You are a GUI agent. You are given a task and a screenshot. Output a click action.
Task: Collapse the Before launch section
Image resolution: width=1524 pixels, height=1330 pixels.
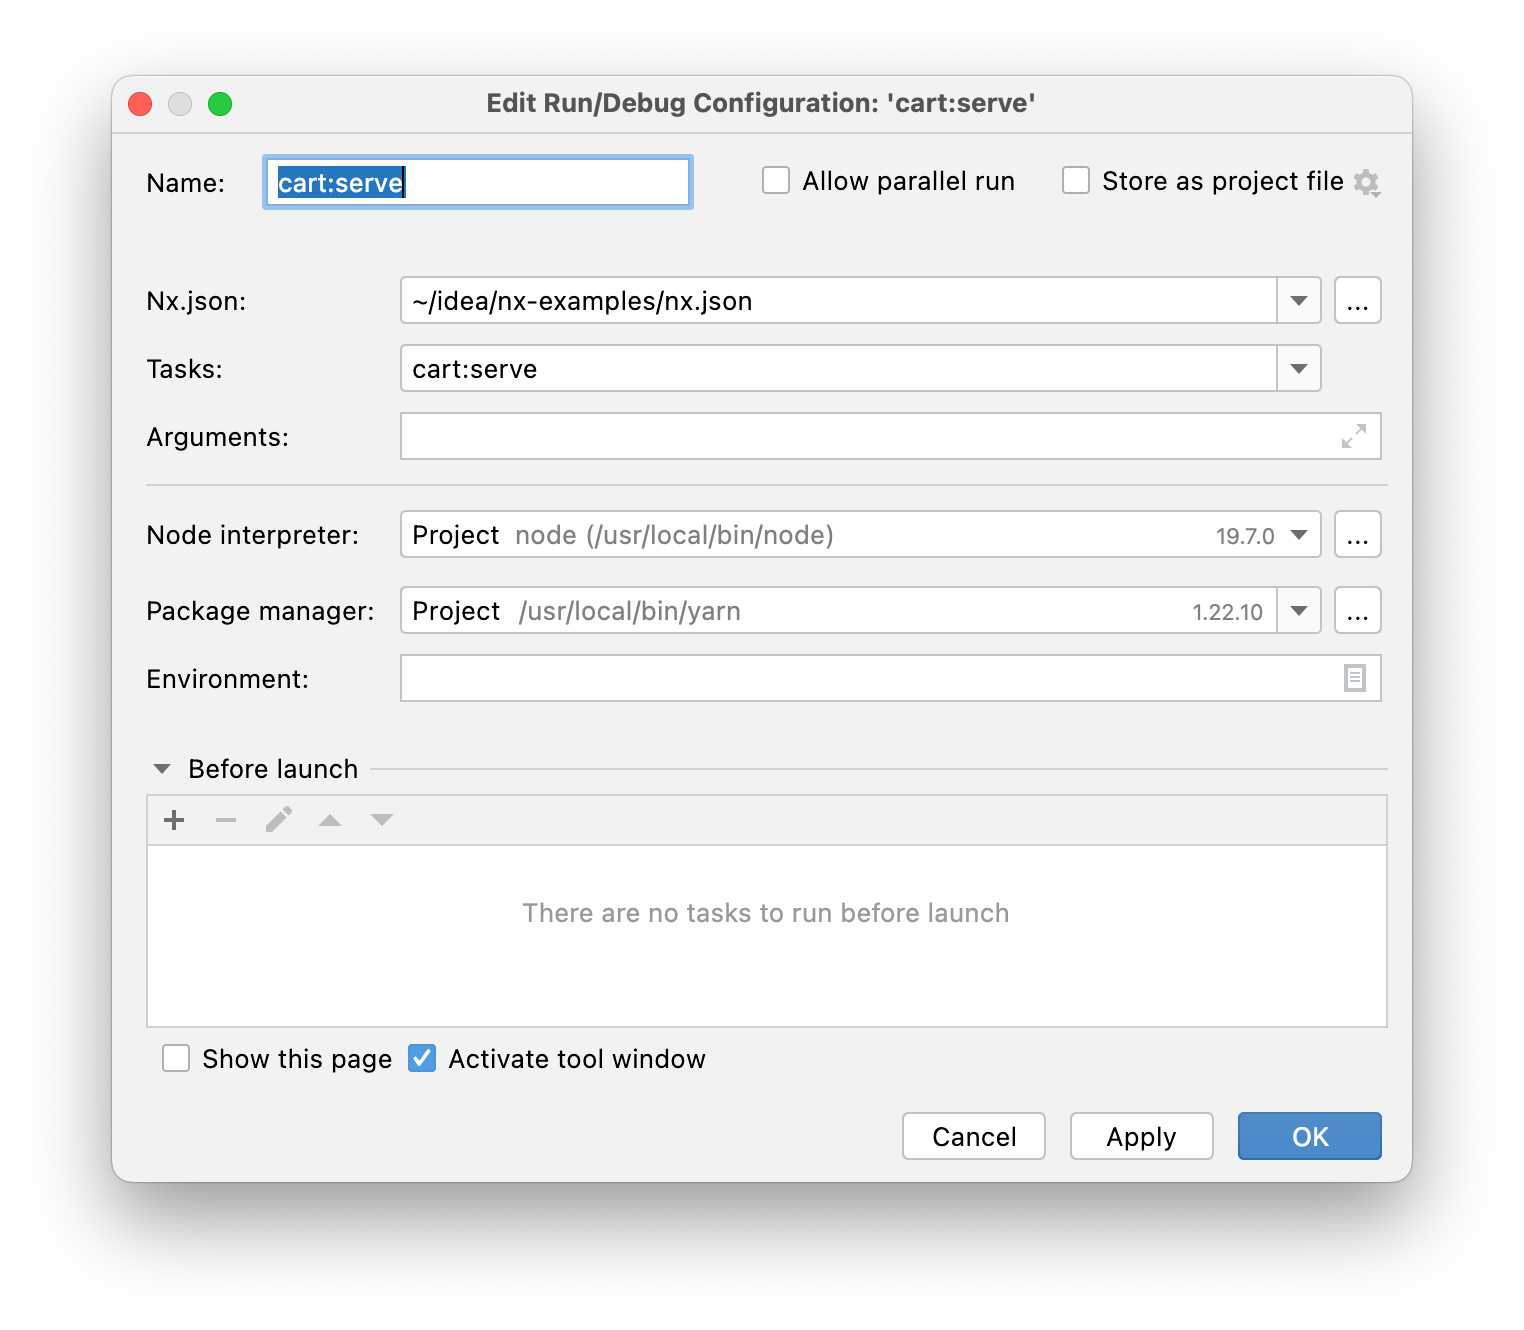[161, 768]
